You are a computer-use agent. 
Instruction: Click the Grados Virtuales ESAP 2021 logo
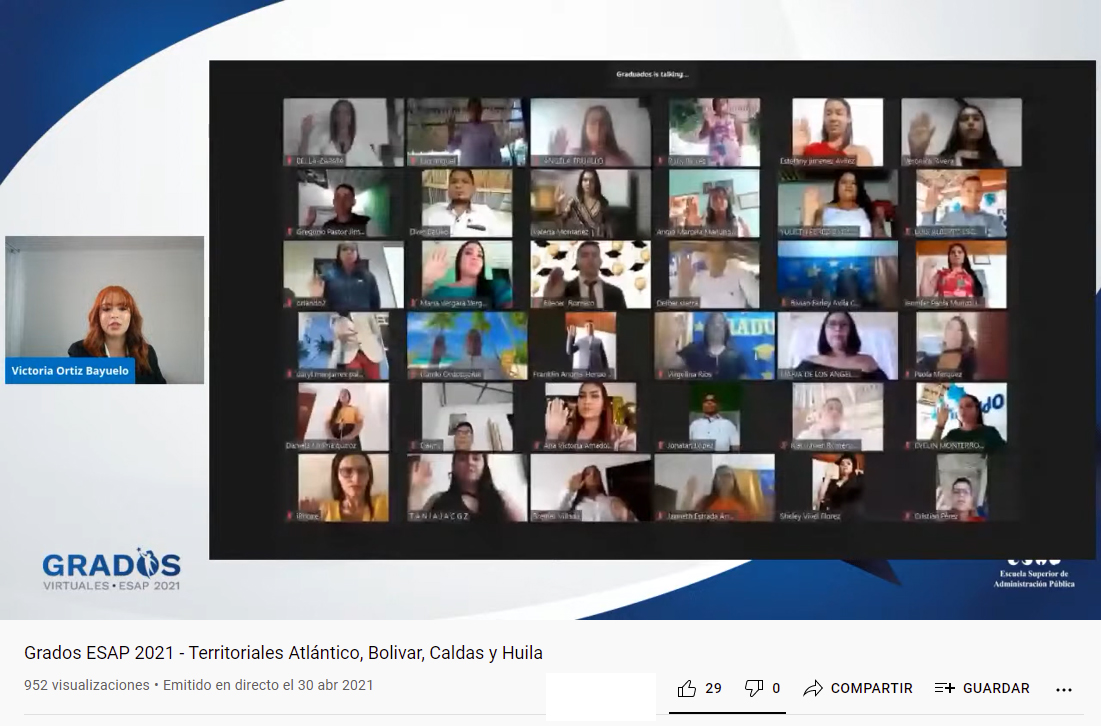tap(111, 570)
